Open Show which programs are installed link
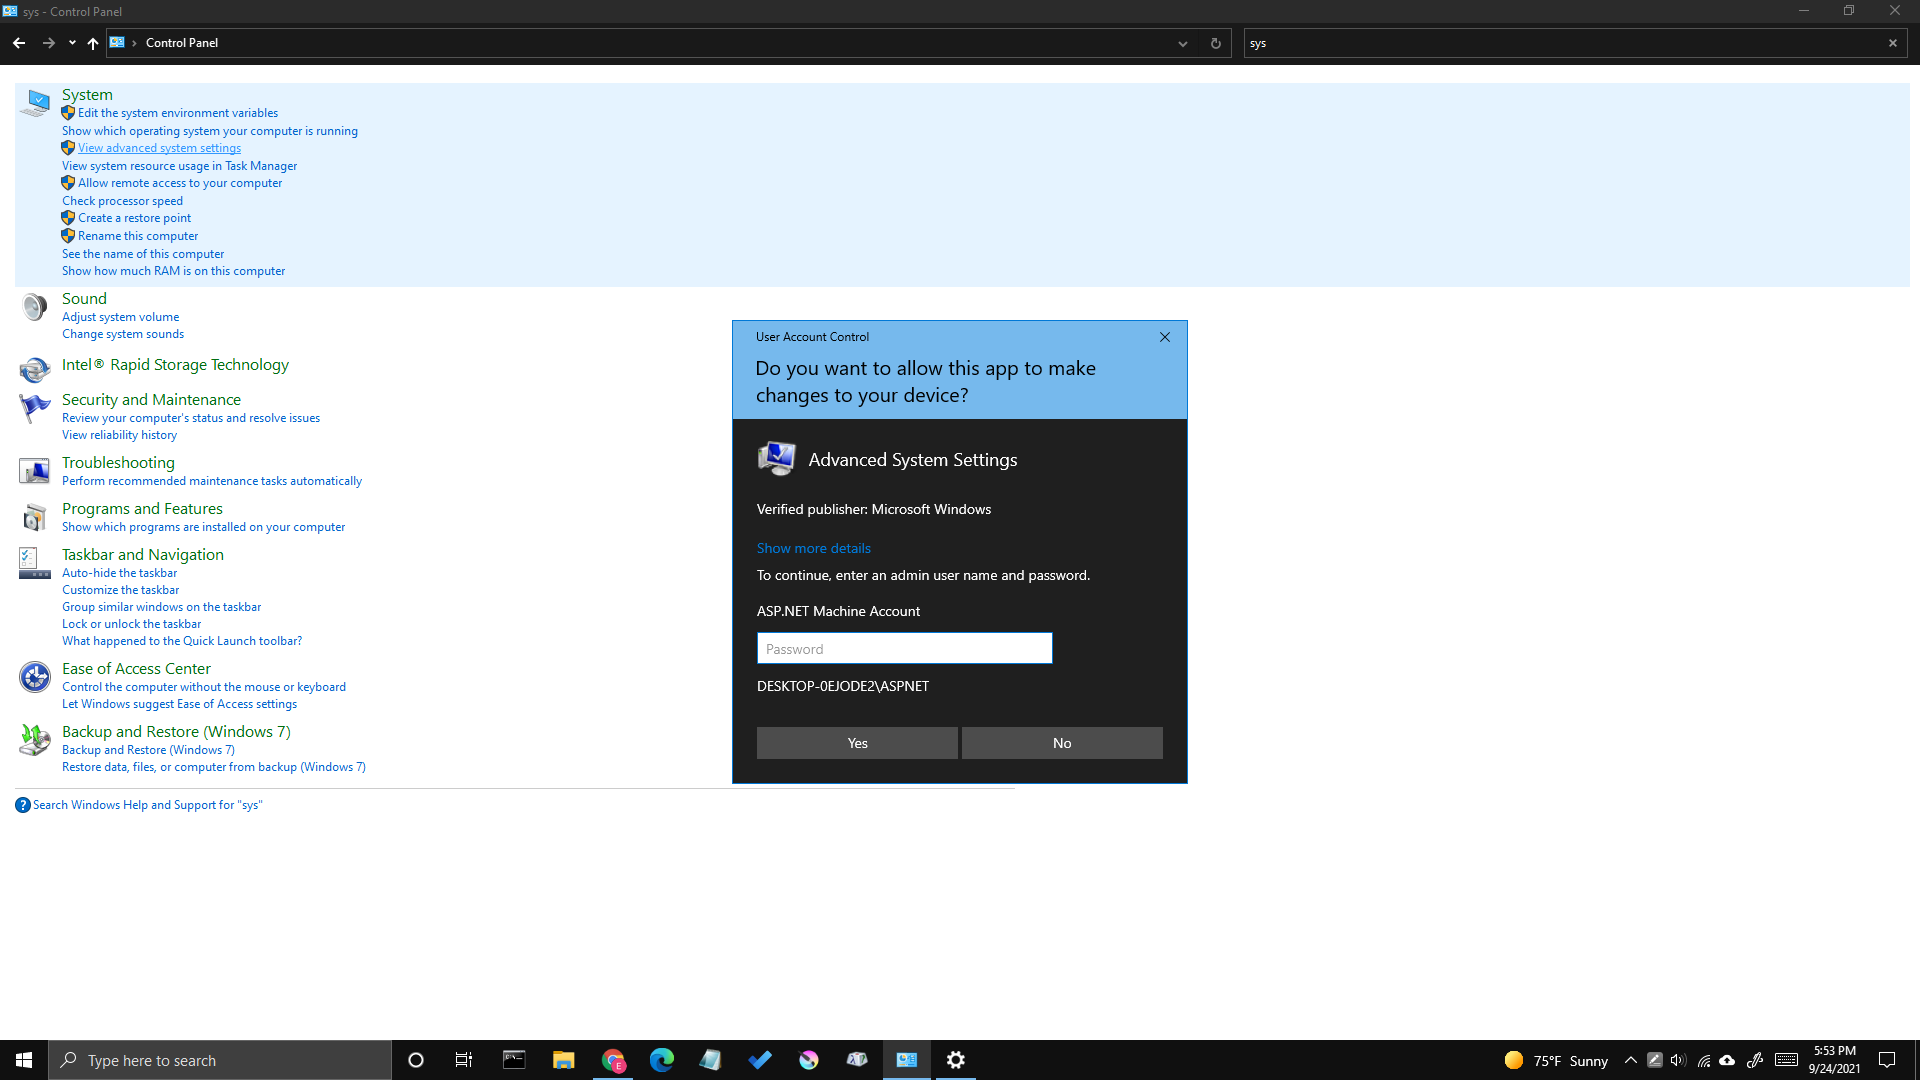This screenshot has width=1920, height=1080. point(203,527)
